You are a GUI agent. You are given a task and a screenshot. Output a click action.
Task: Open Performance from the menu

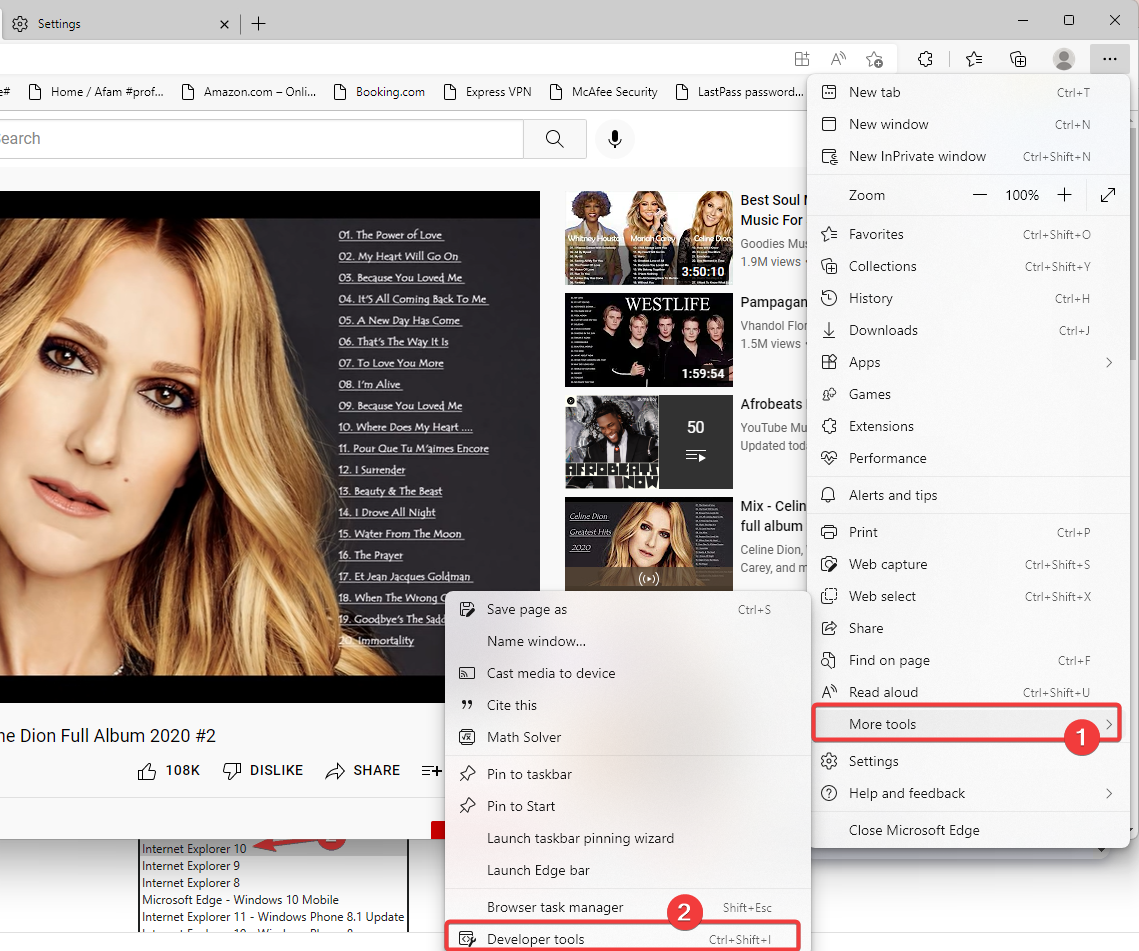[968, 458]
